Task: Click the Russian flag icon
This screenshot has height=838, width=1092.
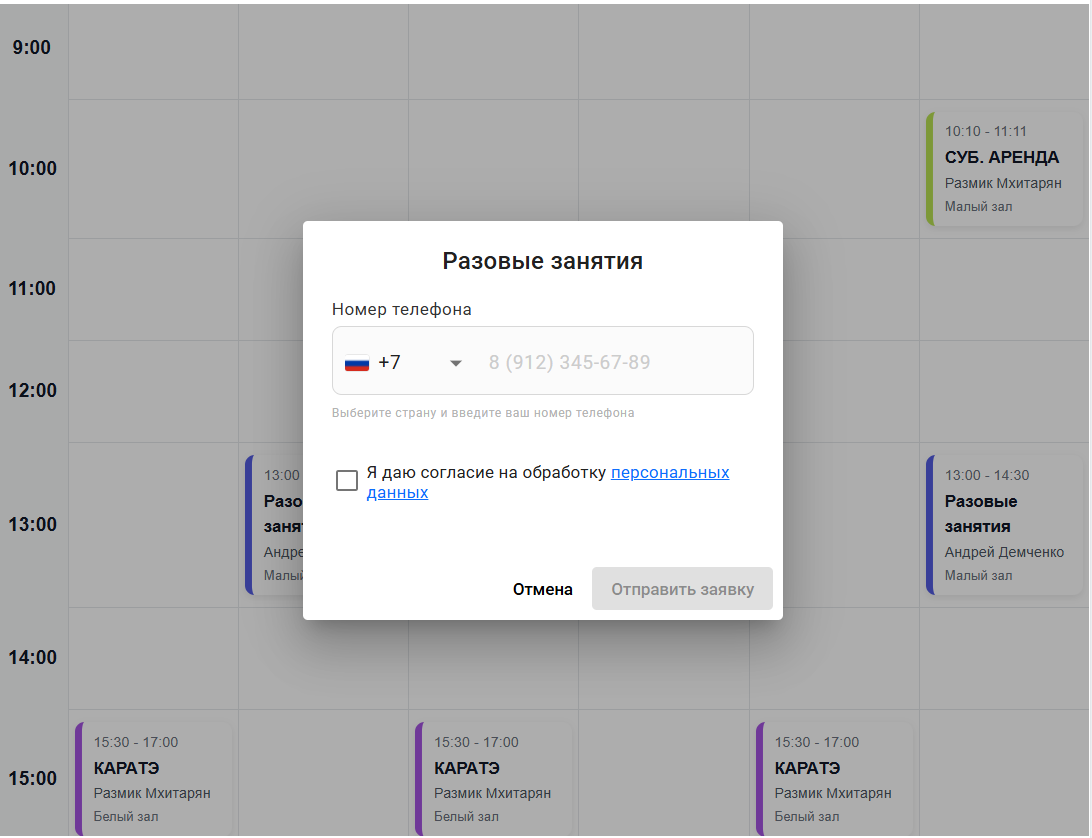Action: (357, 363)
